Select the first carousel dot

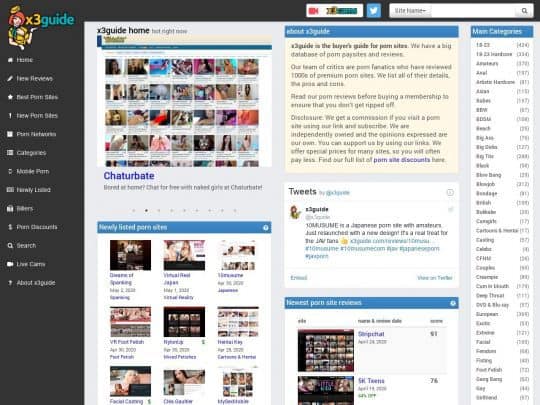(x=134, y=210)
